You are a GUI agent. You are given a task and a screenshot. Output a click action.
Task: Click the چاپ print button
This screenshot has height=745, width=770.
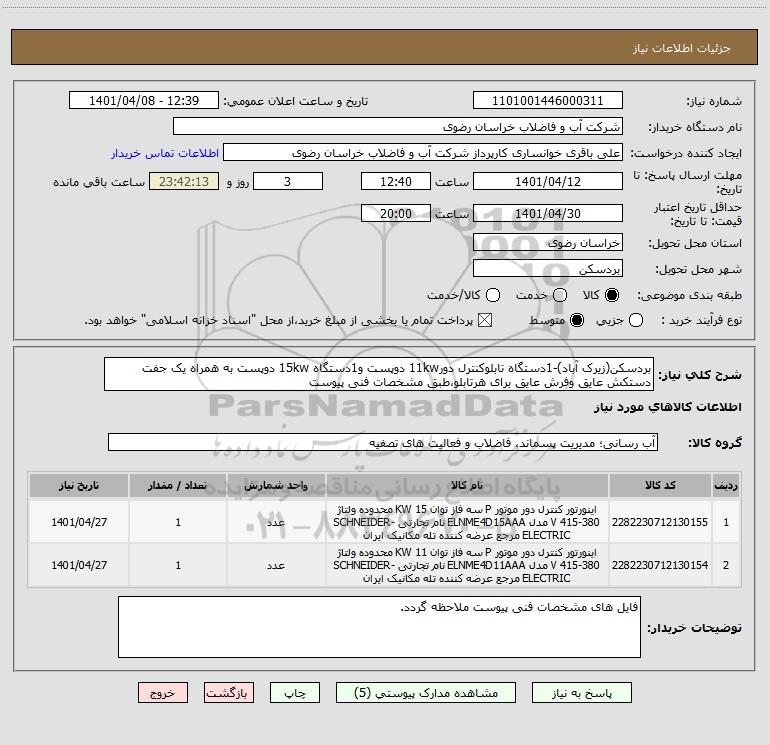click(295, 693)
